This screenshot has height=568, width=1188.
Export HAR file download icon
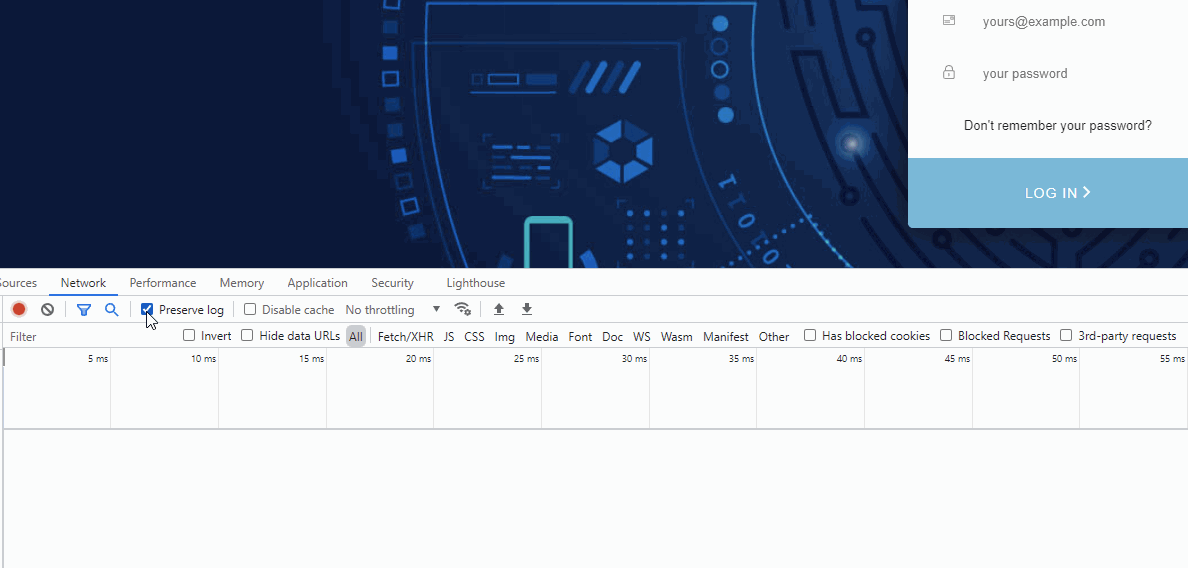click(x=527, y=309)
